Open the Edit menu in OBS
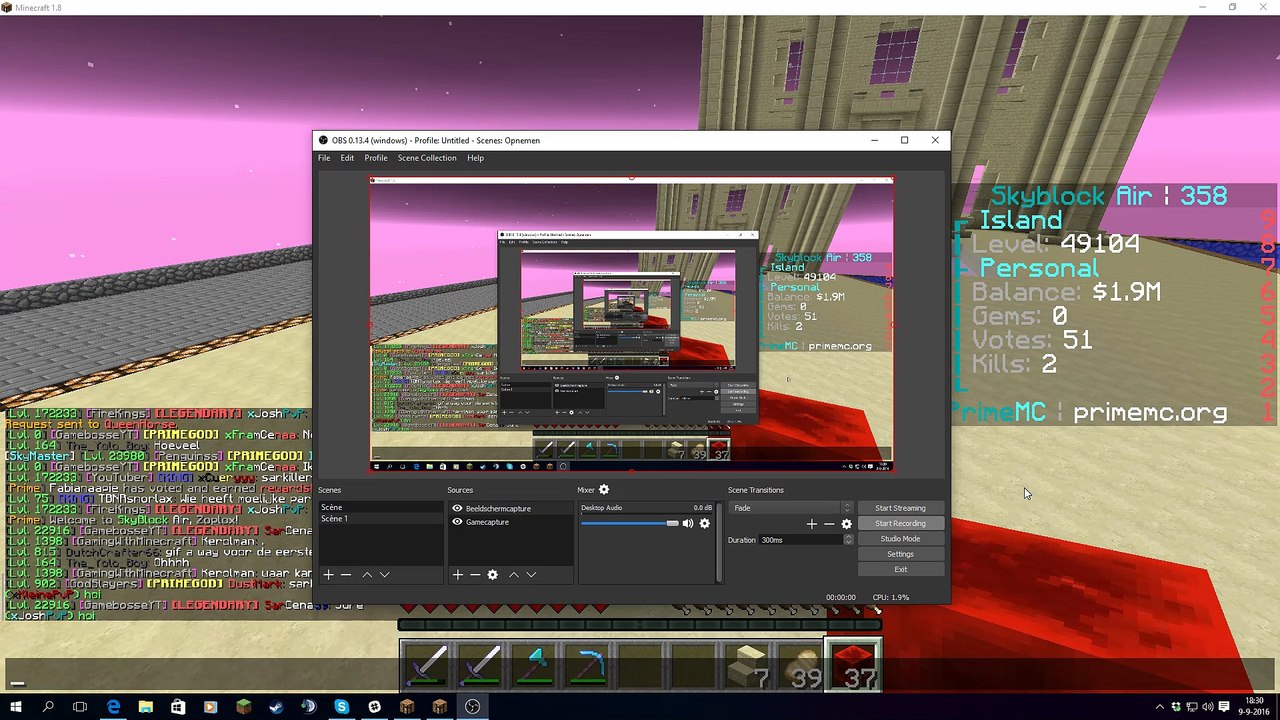This screenshot has width=1280, height=720. coord(347,158)
